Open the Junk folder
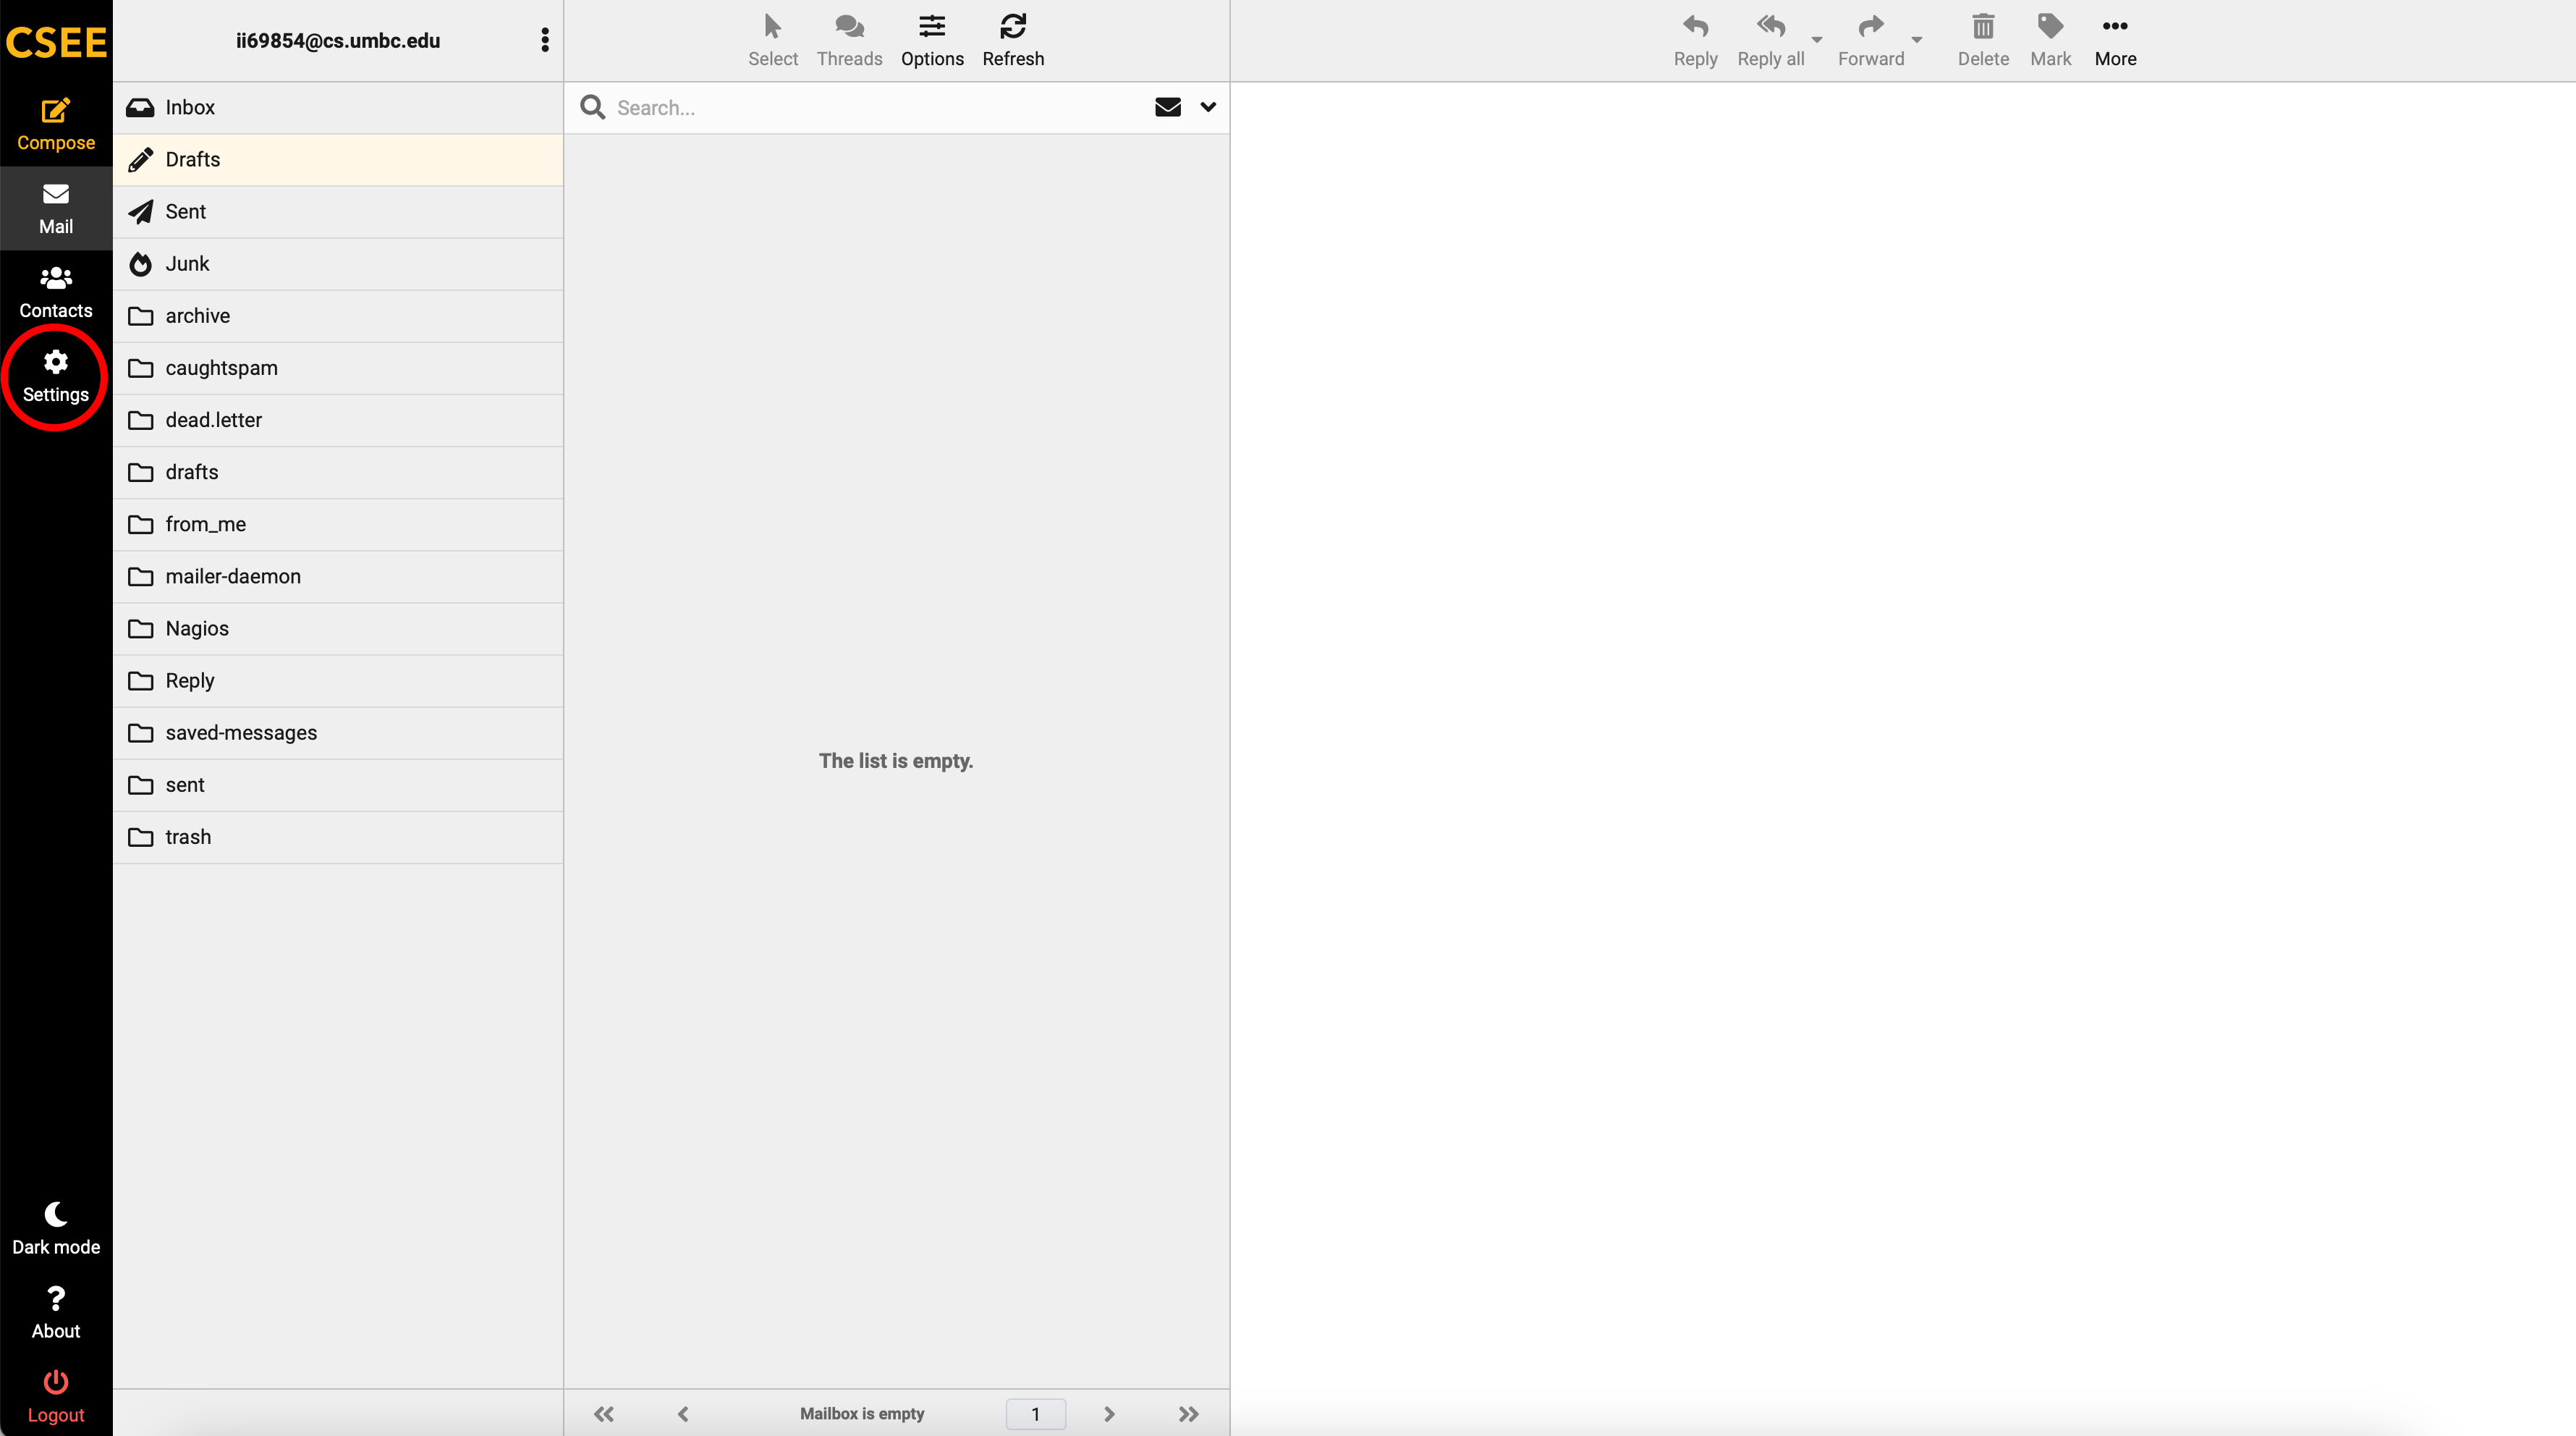2576x1436 pixels. (338, 264)
